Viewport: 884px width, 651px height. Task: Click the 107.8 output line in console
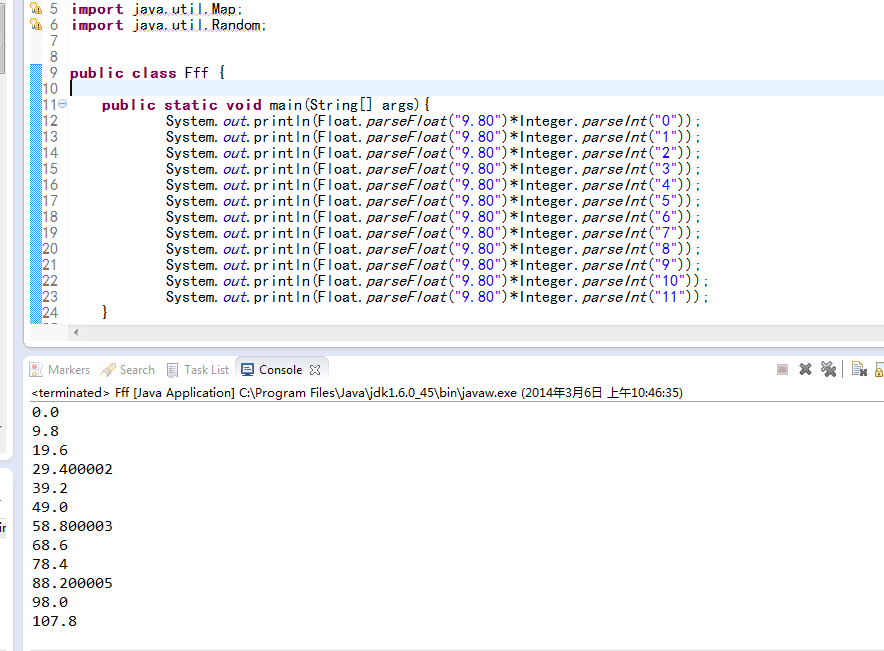(54, 621)
